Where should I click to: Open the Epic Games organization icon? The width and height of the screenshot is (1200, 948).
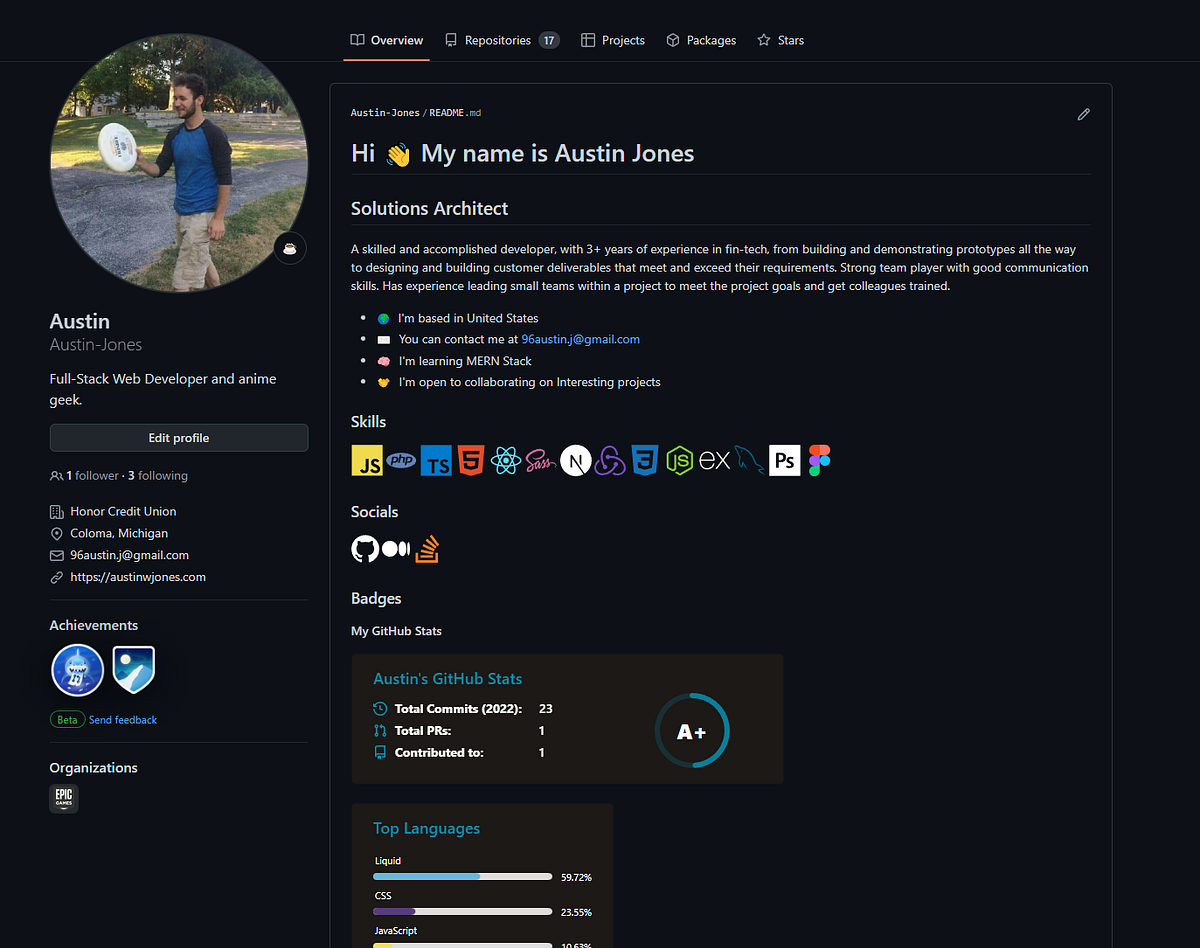point(63,798)
